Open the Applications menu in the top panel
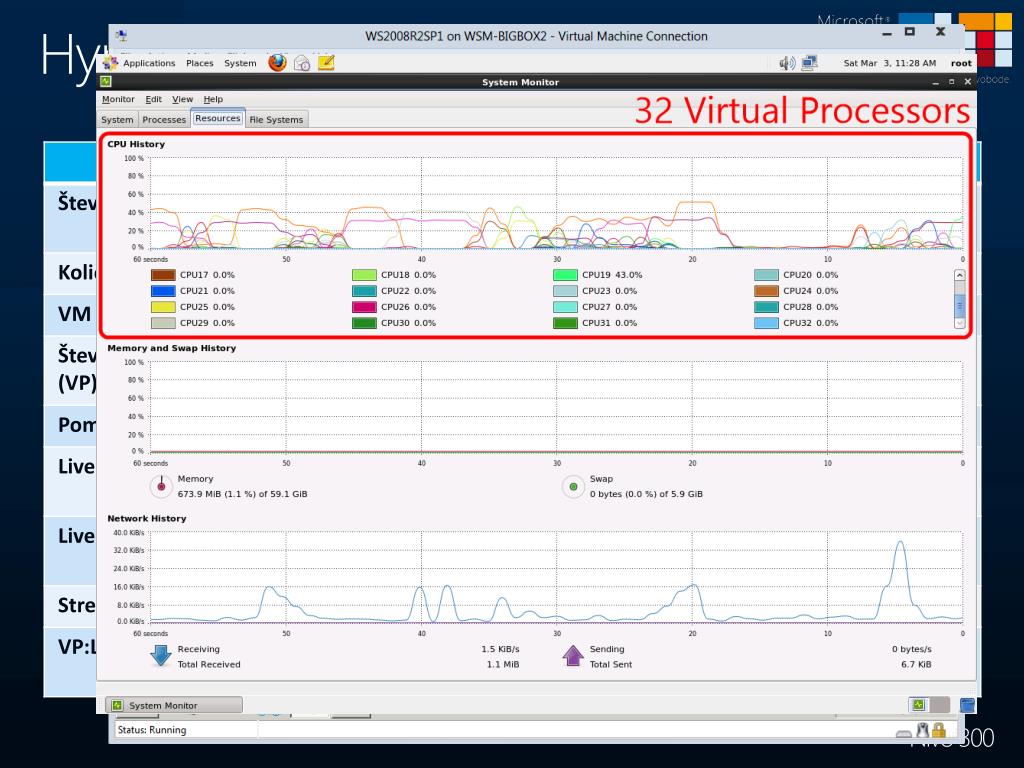Image resolution: width=1024 pixels, height=768 pixels. [x=148, y=63]
